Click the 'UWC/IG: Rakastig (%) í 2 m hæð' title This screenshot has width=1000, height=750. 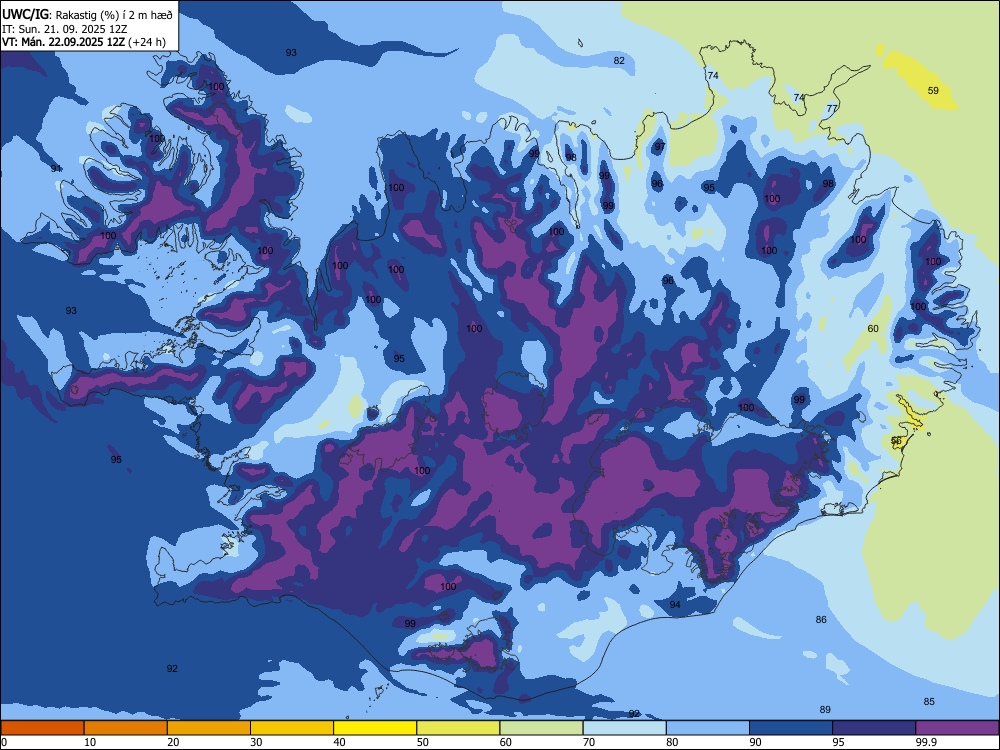click(87, 15)
